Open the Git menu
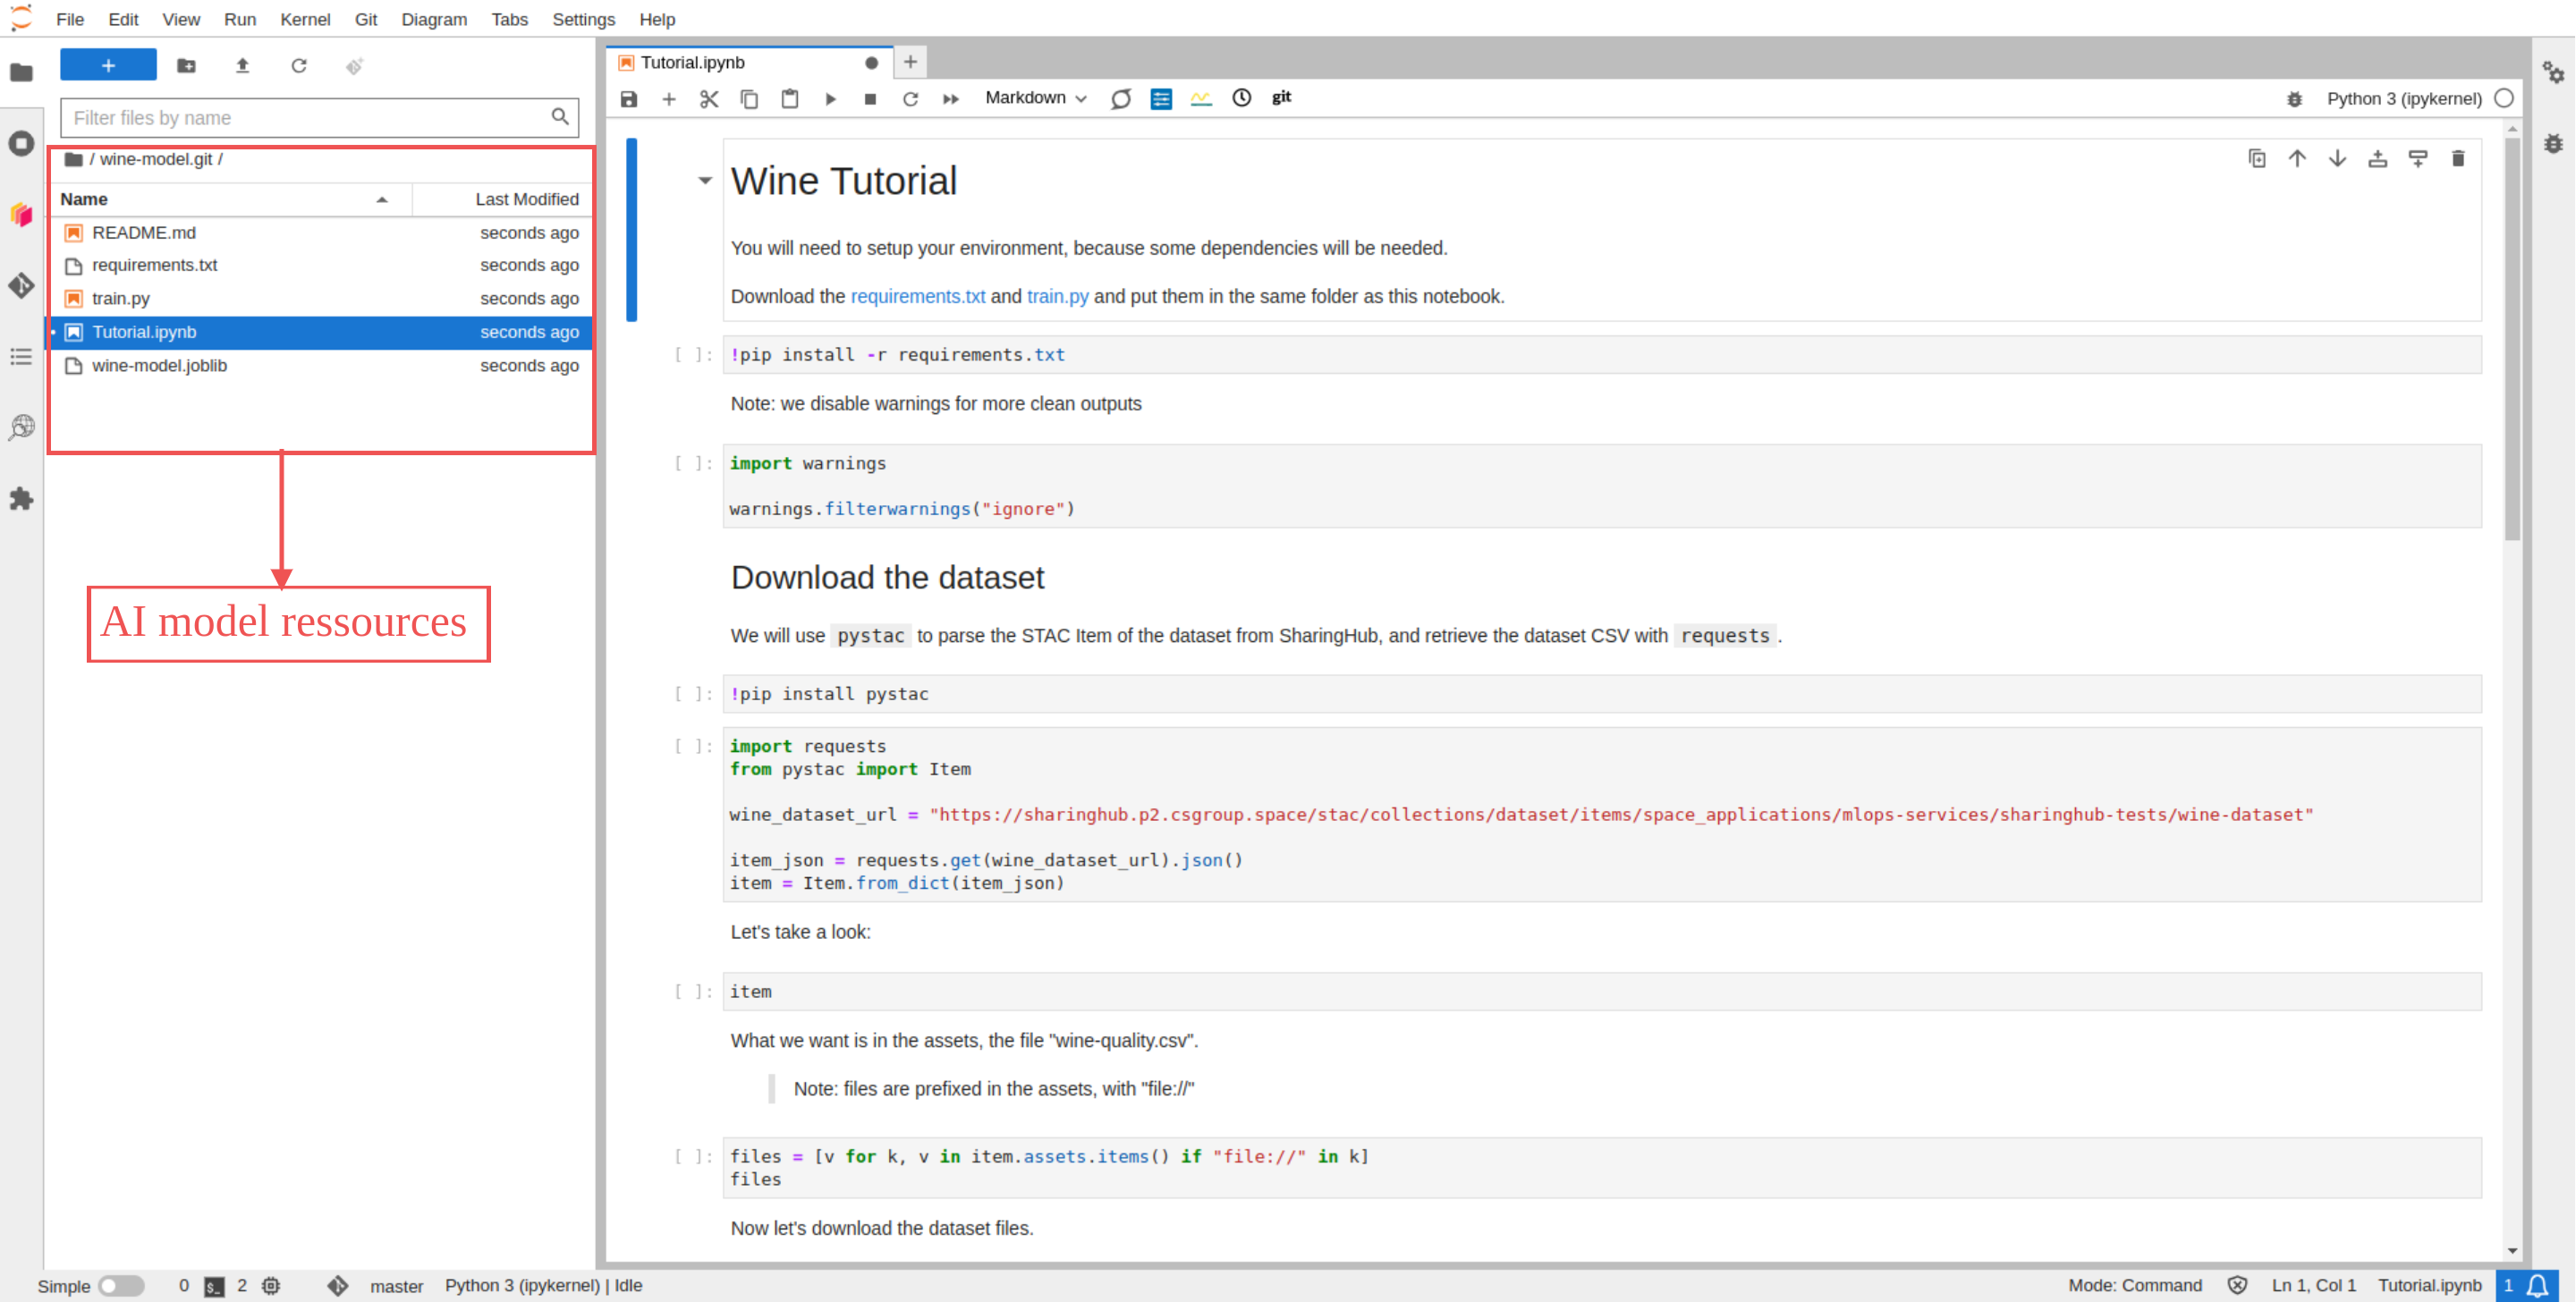The image size is (2576, 1302). coord(366,19)
